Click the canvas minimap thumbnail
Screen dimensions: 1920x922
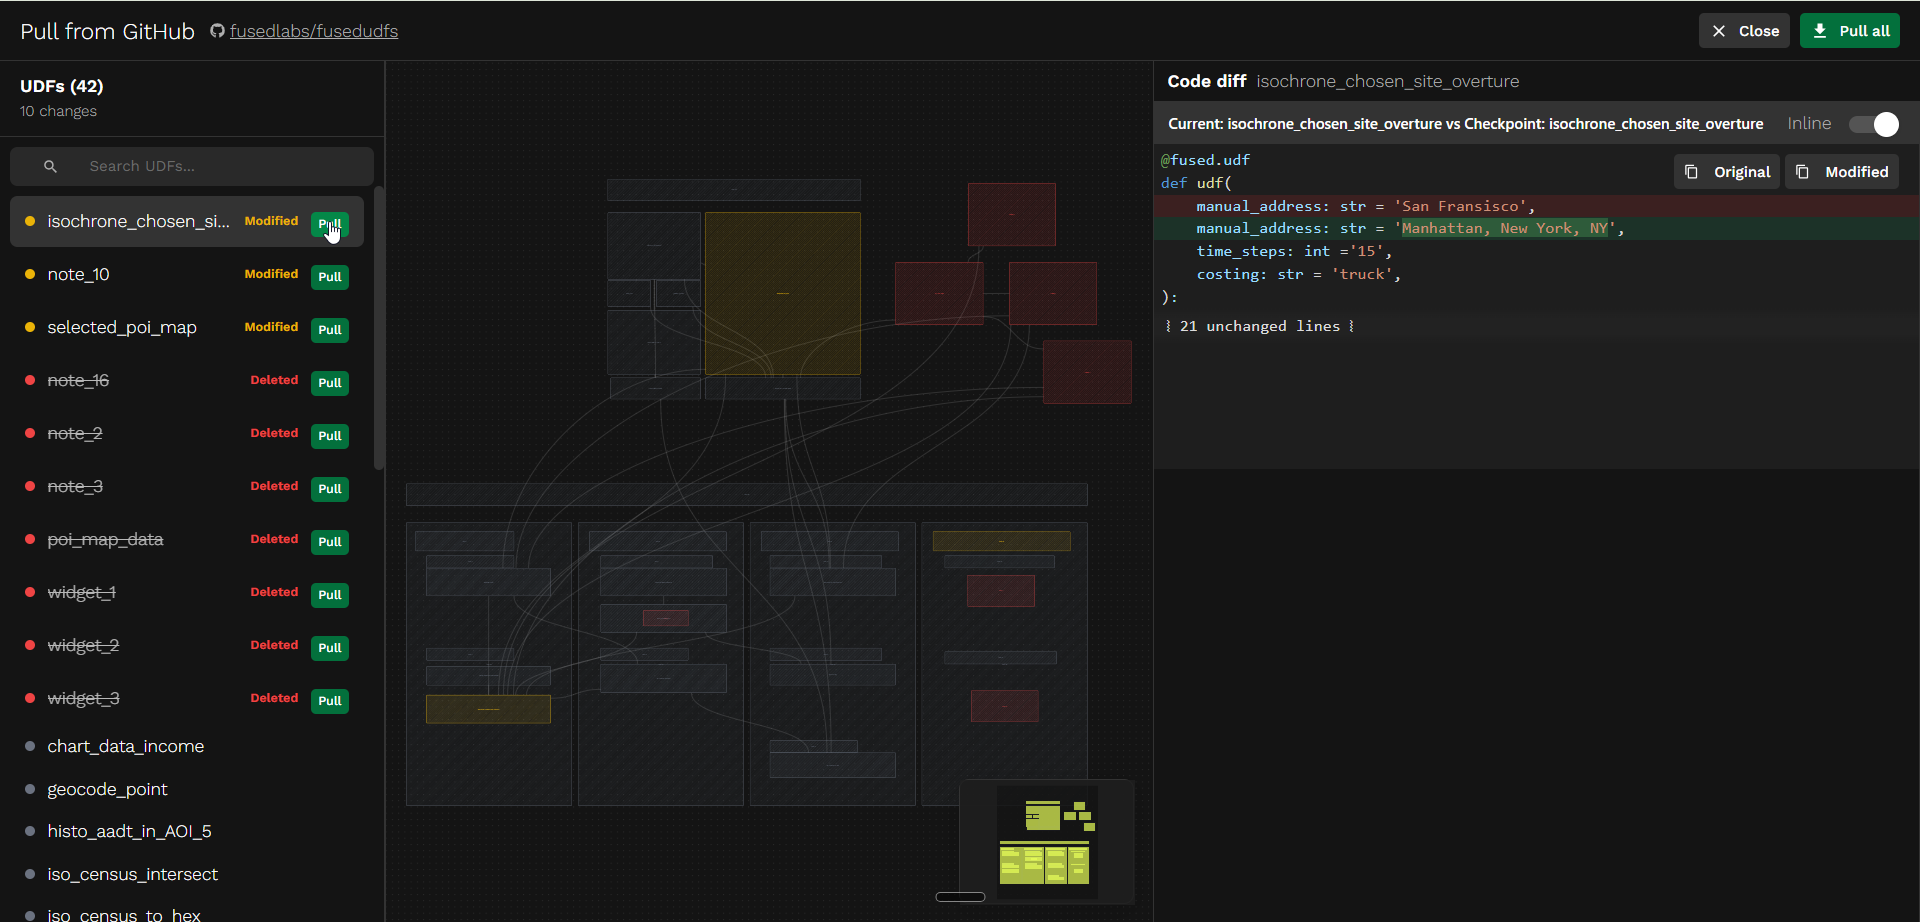pos(1047,842)
